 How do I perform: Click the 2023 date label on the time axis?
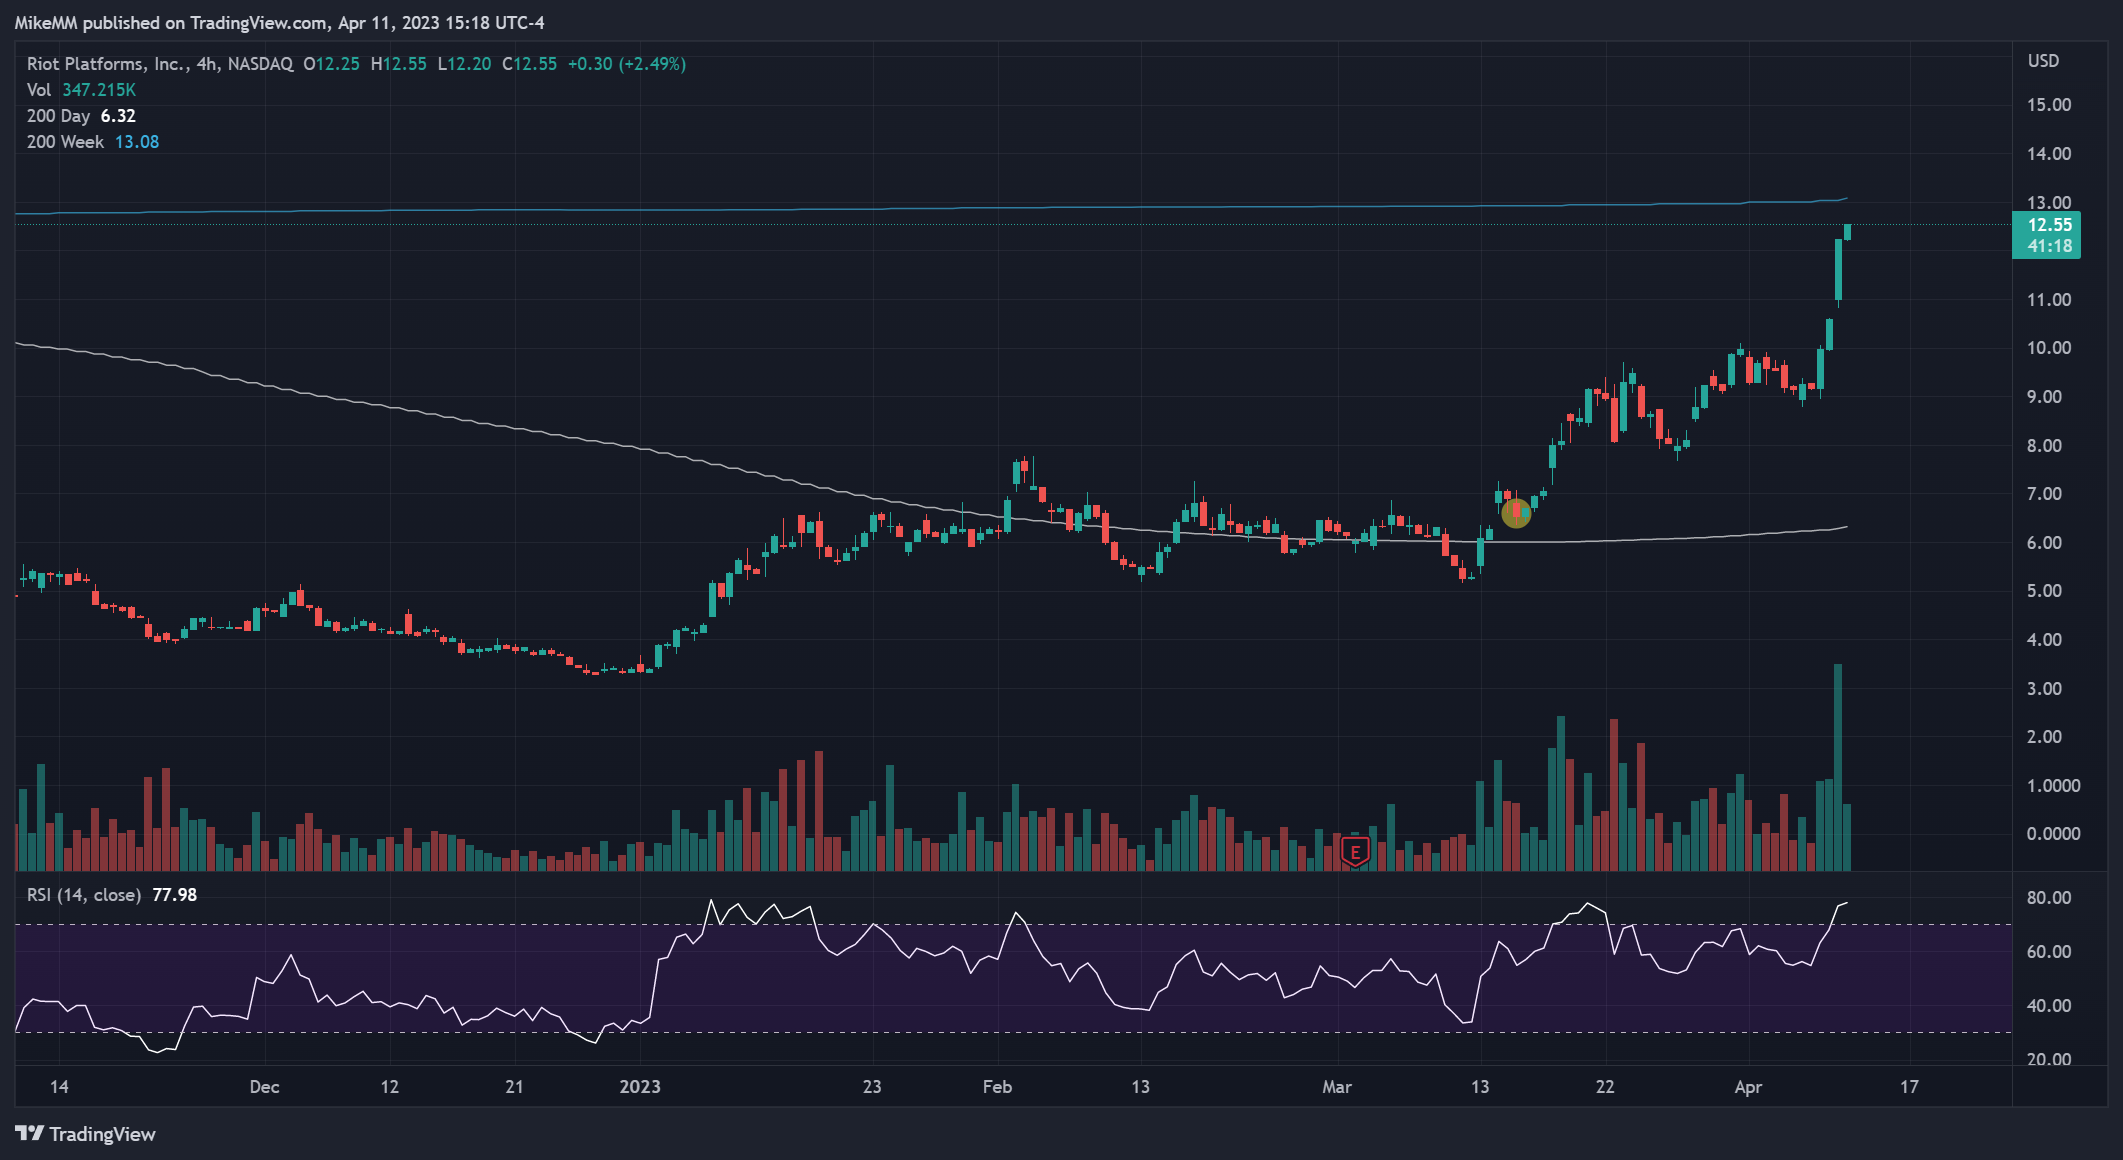(x=640, y=1087)
